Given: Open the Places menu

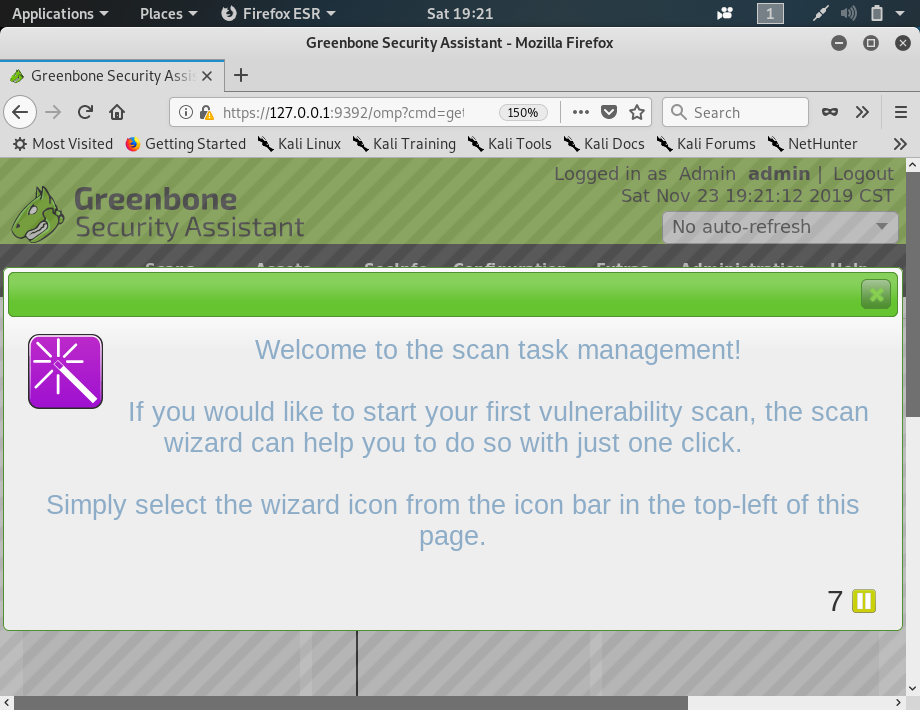Looking at the screenshot, I should point(168,13).
